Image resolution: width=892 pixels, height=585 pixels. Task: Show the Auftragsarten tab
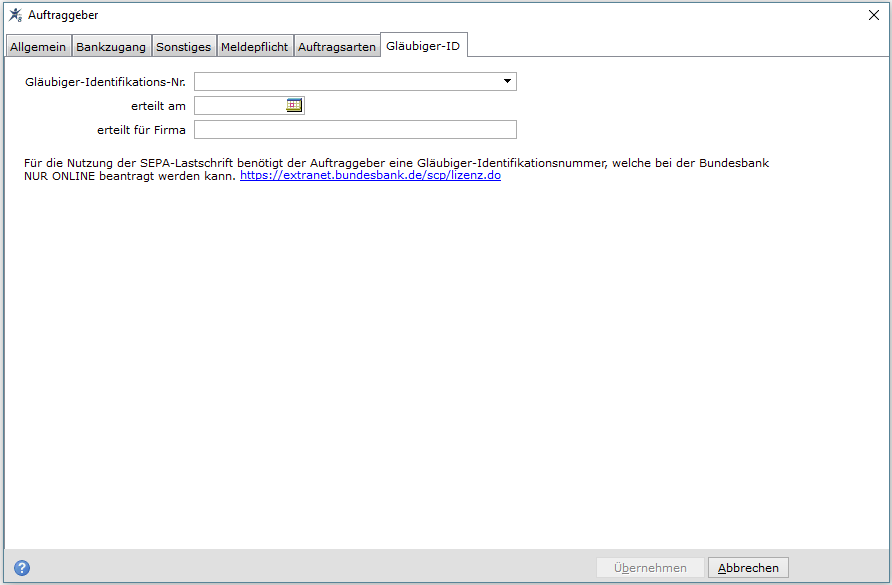(337, 47)
